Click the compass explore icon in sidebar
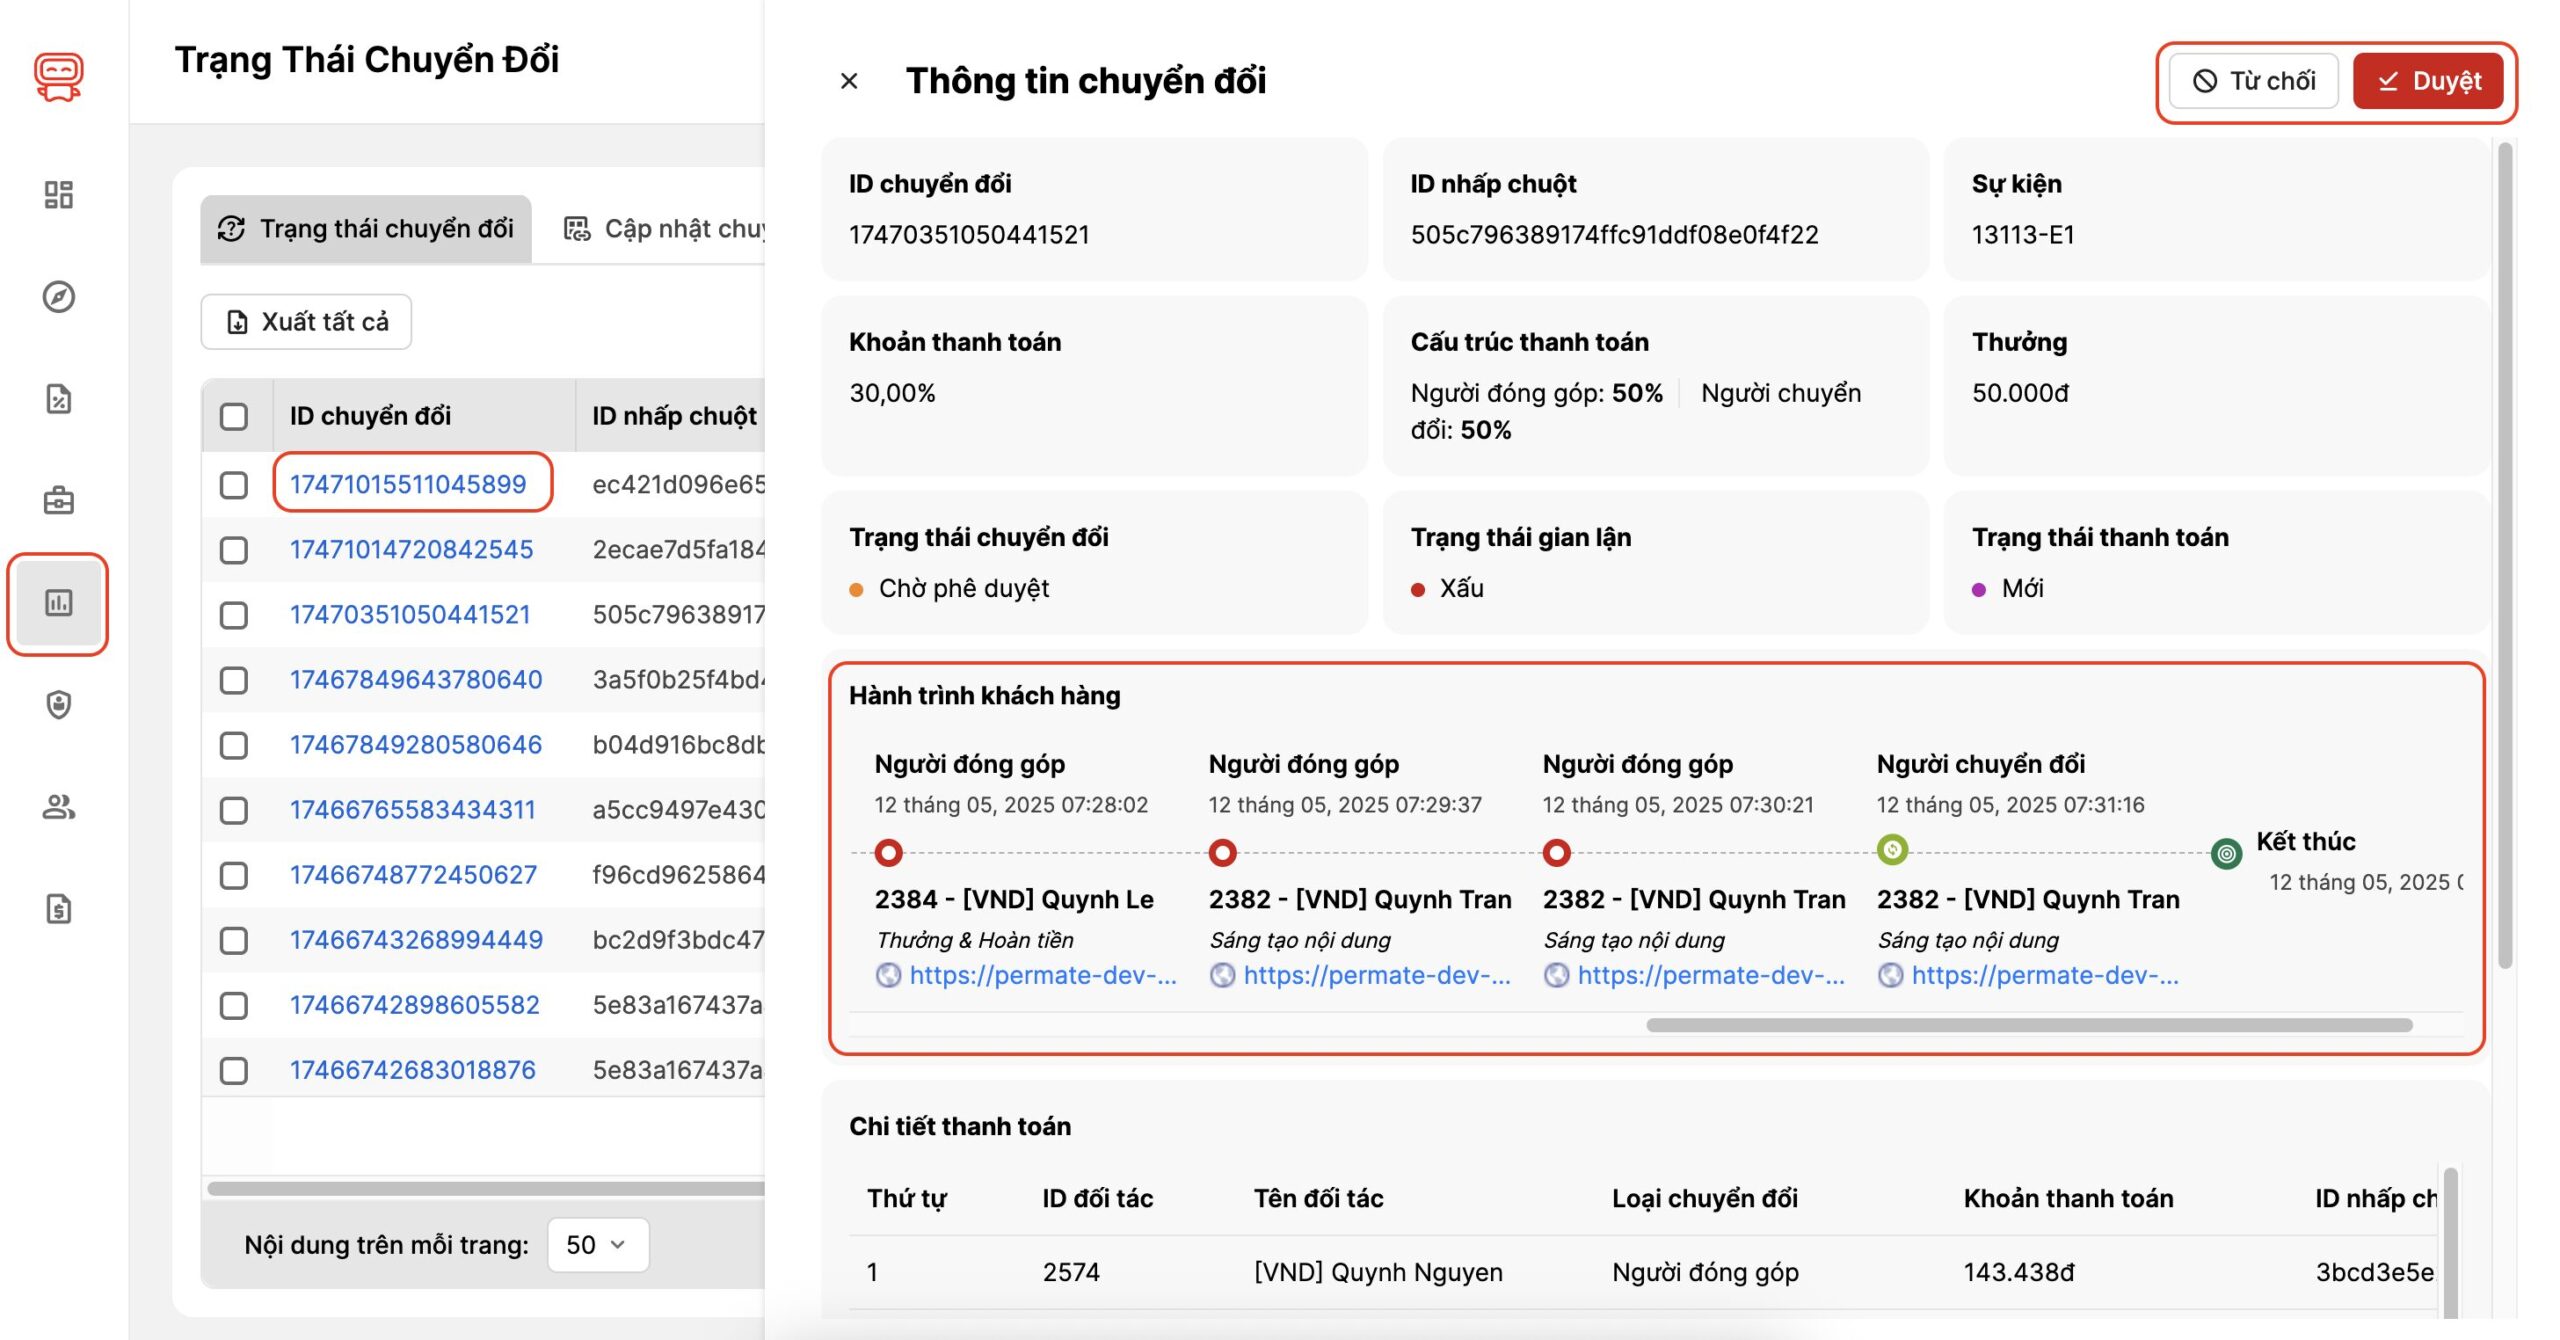Viewport: 2560px width, 1340px height. (58, 297)
